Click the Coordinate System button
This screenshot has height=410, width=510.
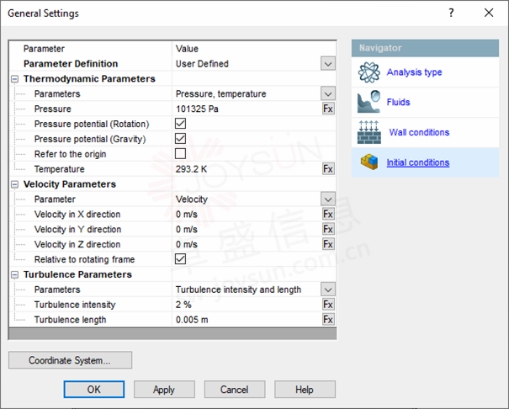click(70, 360)
